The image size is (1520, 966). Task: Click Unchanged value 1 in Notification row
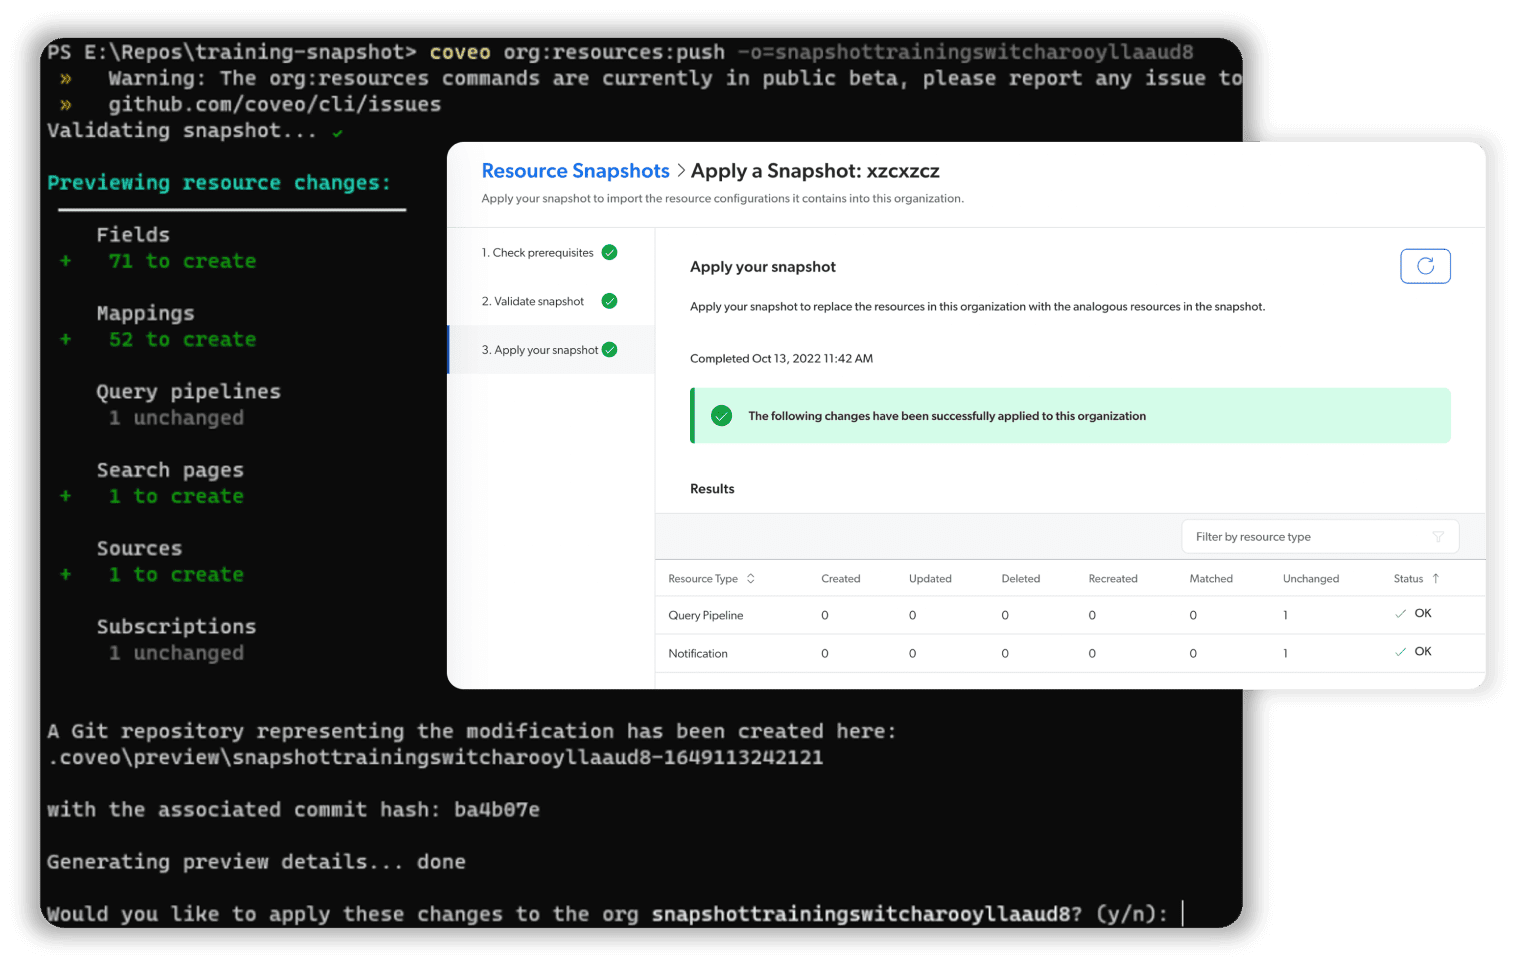[x=1286, y=654]
